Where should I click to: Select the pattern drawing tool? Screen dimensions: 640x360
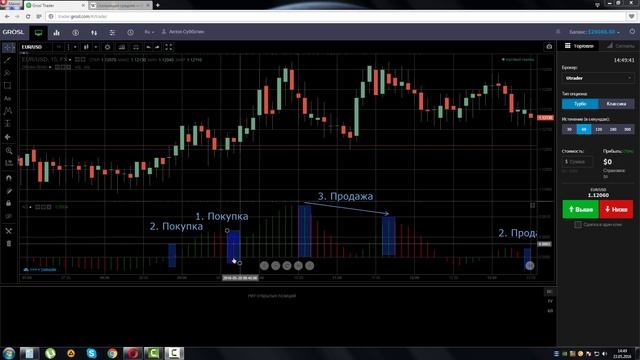[x=8, y=111]
